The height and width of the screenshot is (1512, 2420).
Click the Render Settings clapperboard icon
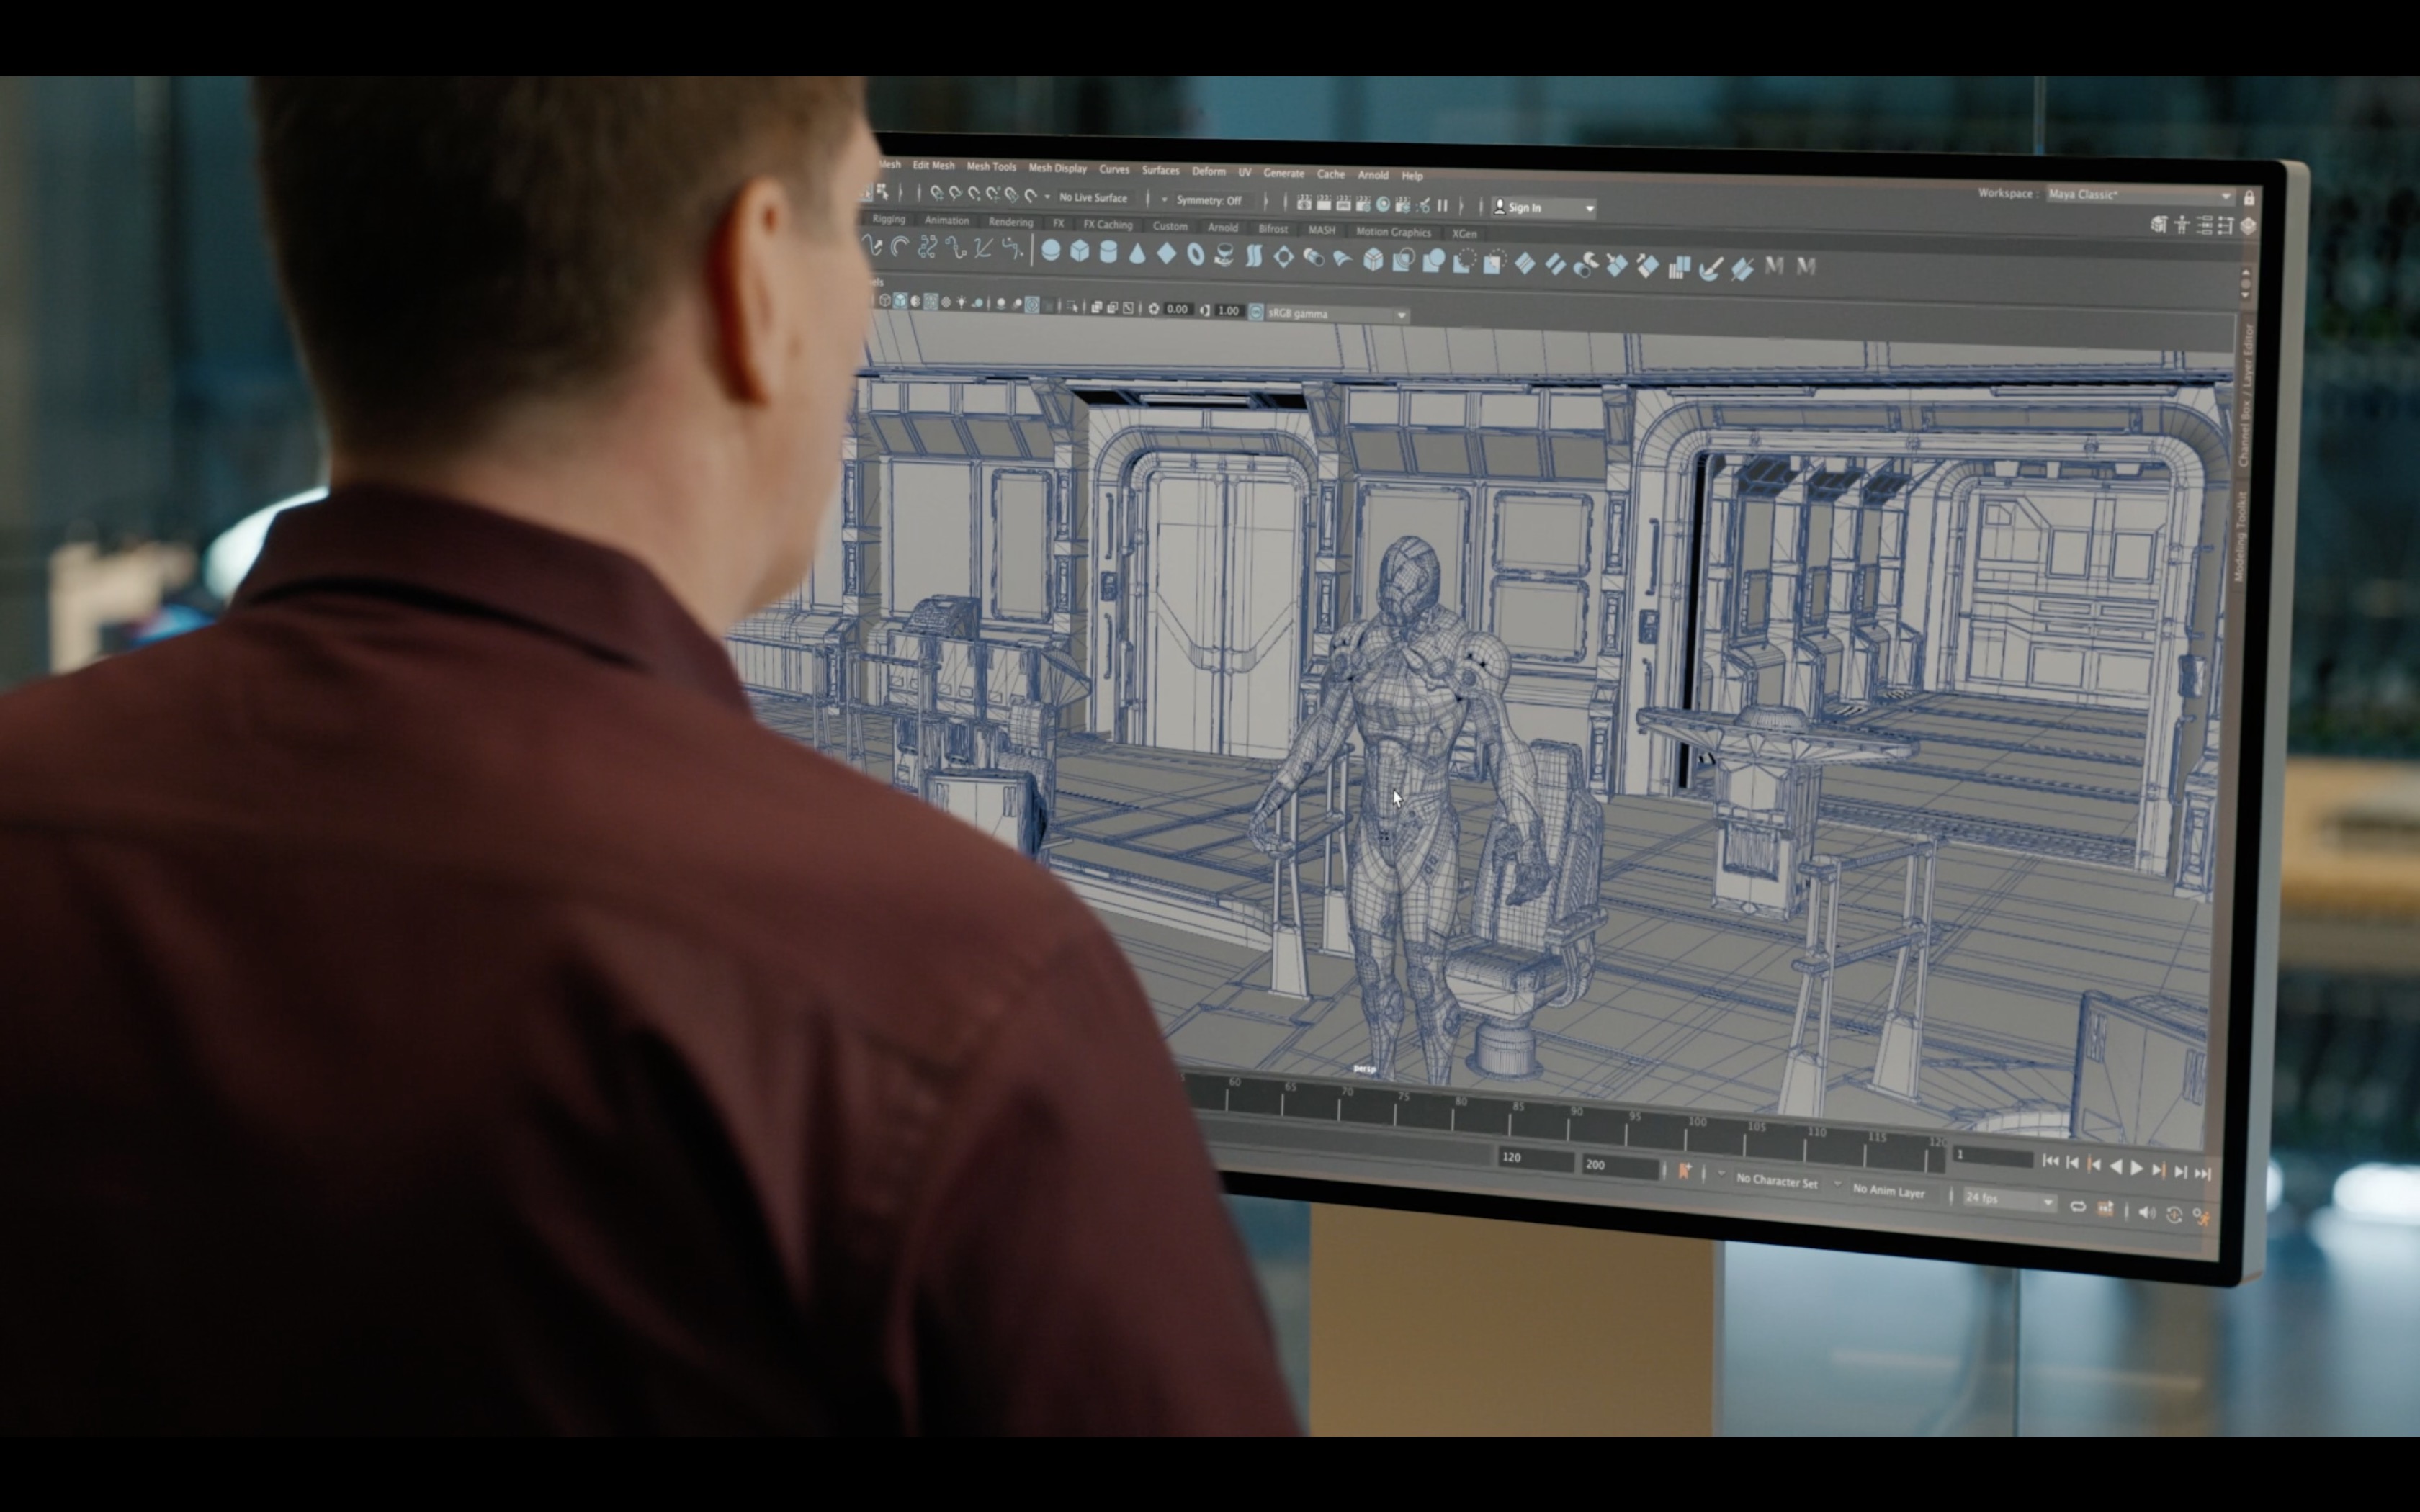(1363, 204)
